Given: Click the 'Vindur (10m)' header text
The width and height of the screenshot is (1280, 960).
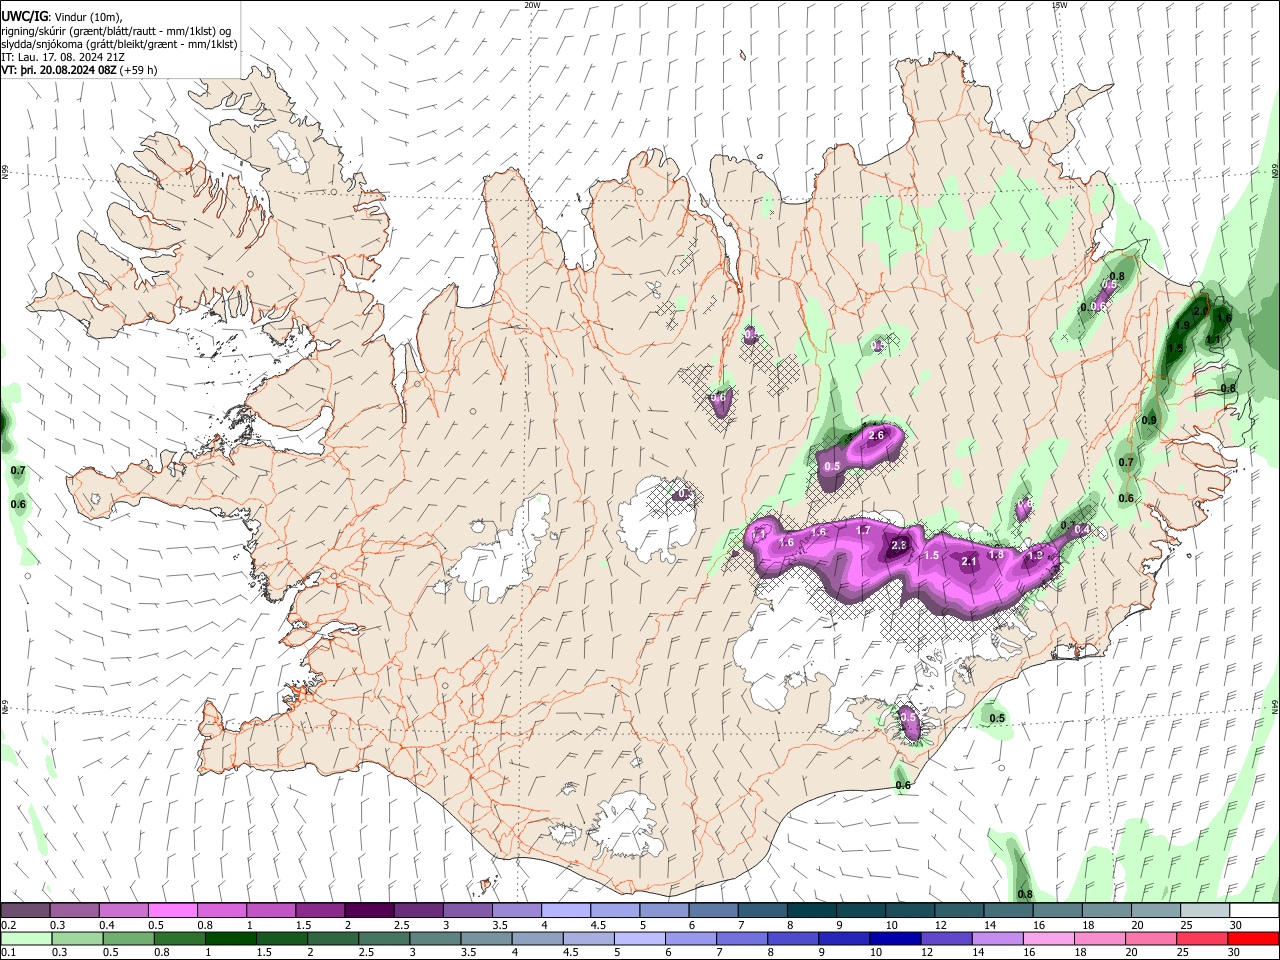Looking at the screenshot, I should pyautogui.click(x=88, y=17).
